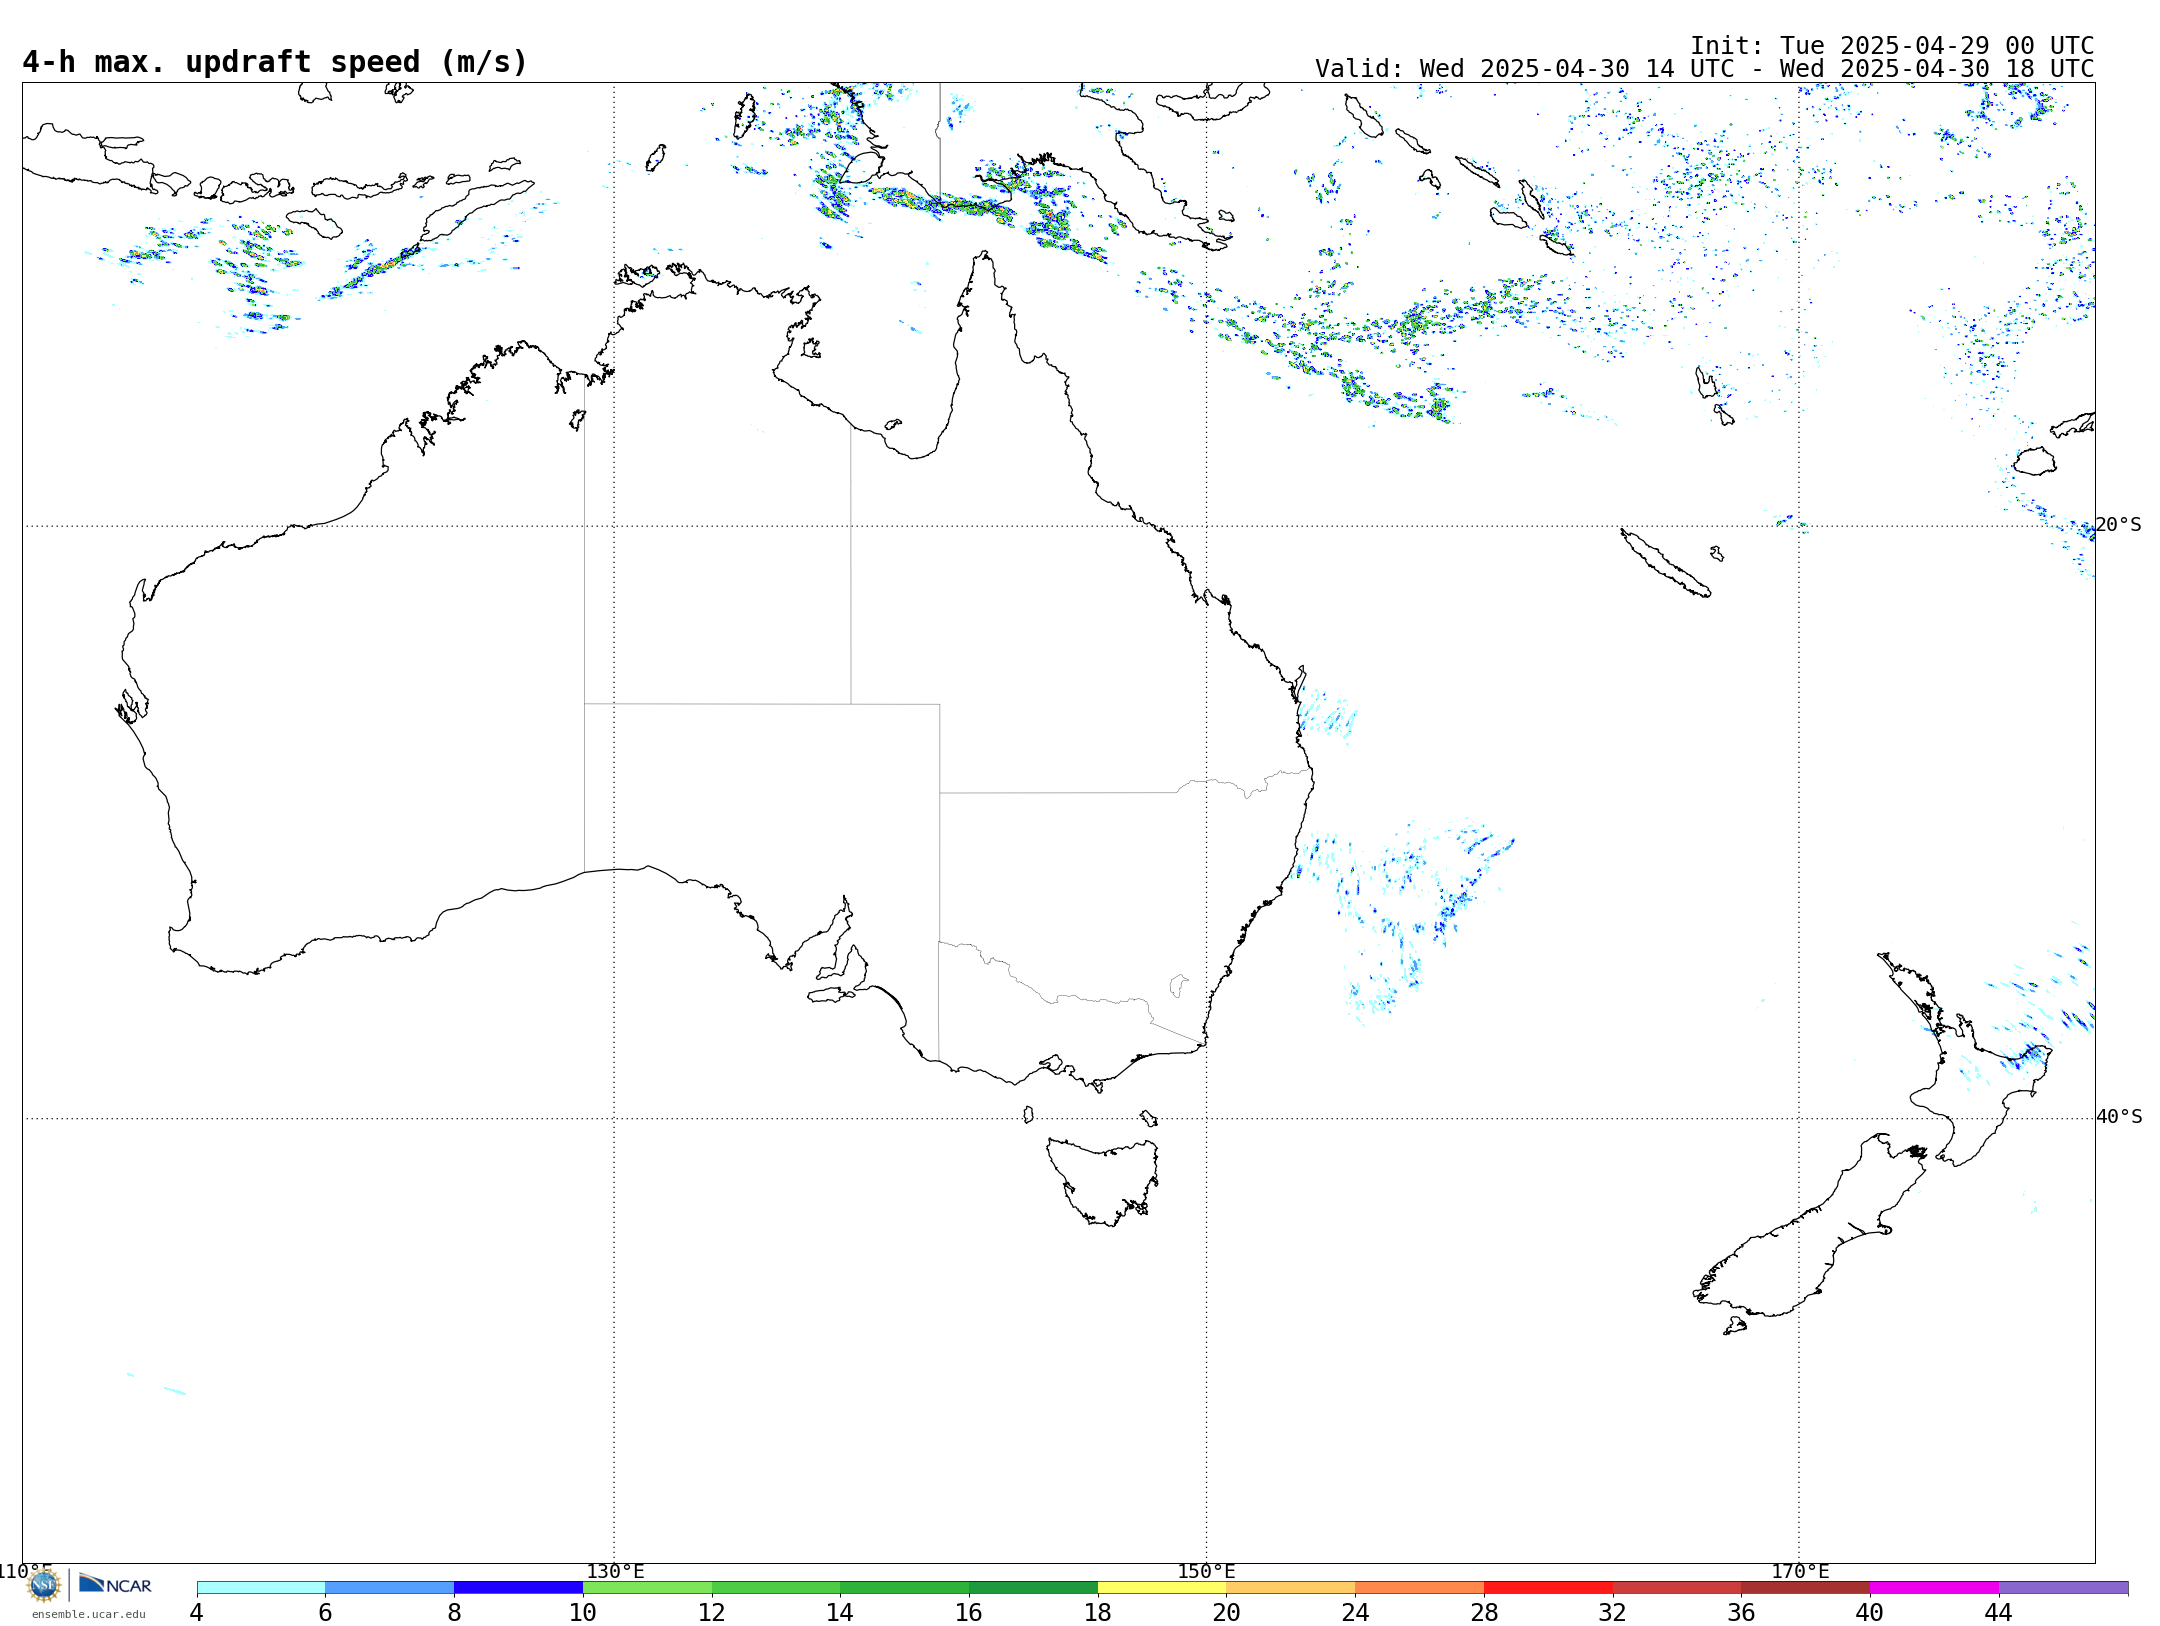Click the colorbar tick label 24
This screenshot has width=2160, height=1626.
[x=1355, y=1612]
